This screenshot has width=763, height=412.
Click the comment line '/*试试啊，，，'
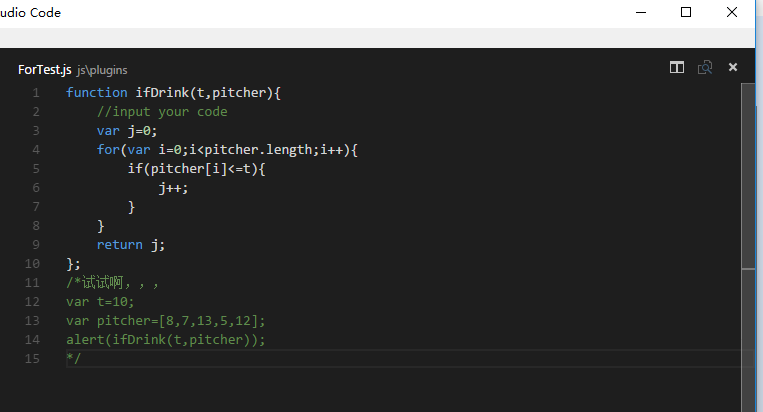(x=112, y=283)
